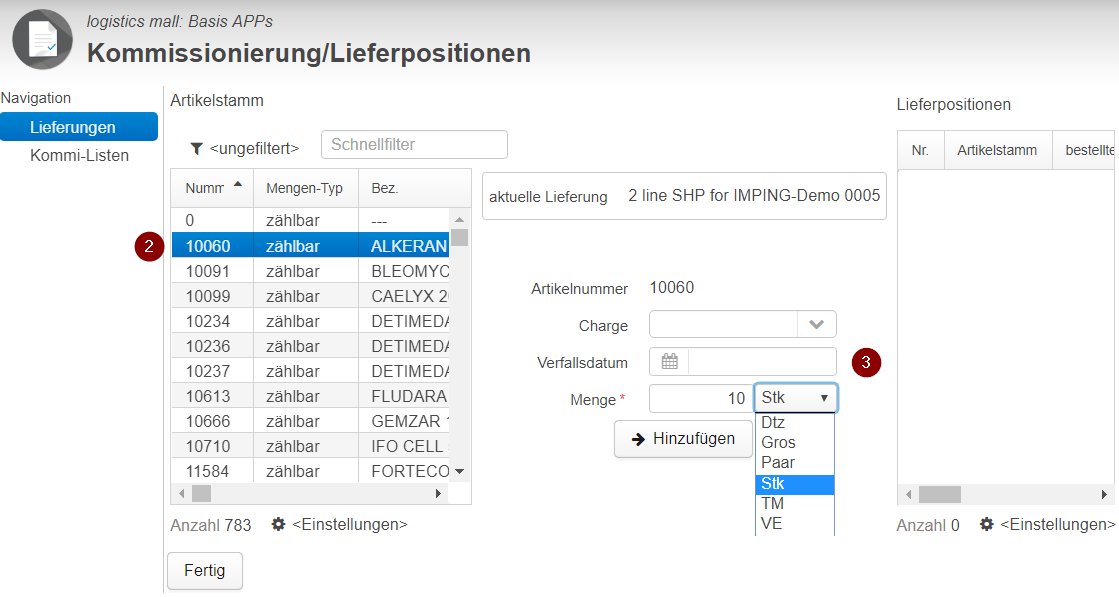Click the Menge quantity field

[x=701, y=398]
